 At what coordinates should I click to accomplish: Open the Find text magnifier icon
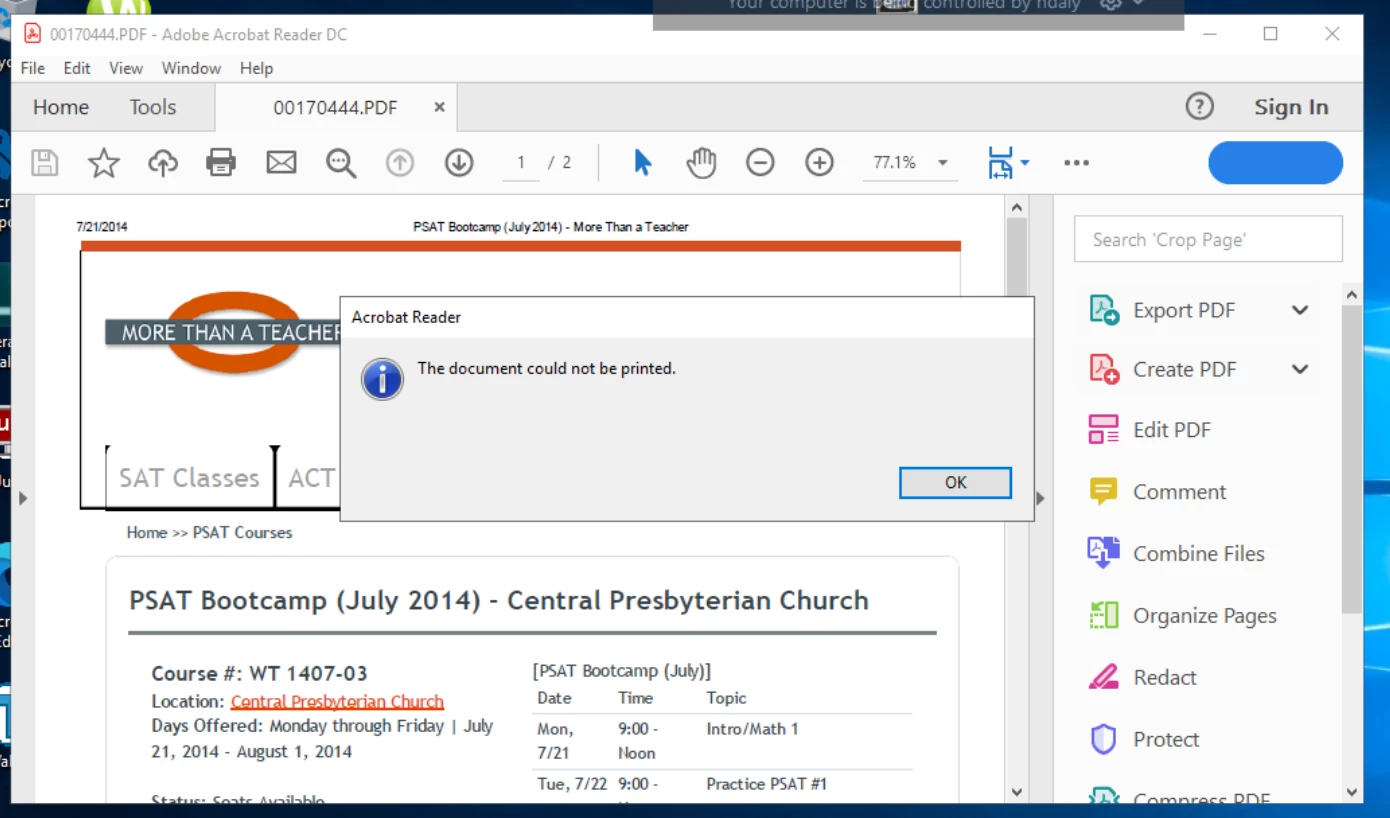tap(341, 163)
